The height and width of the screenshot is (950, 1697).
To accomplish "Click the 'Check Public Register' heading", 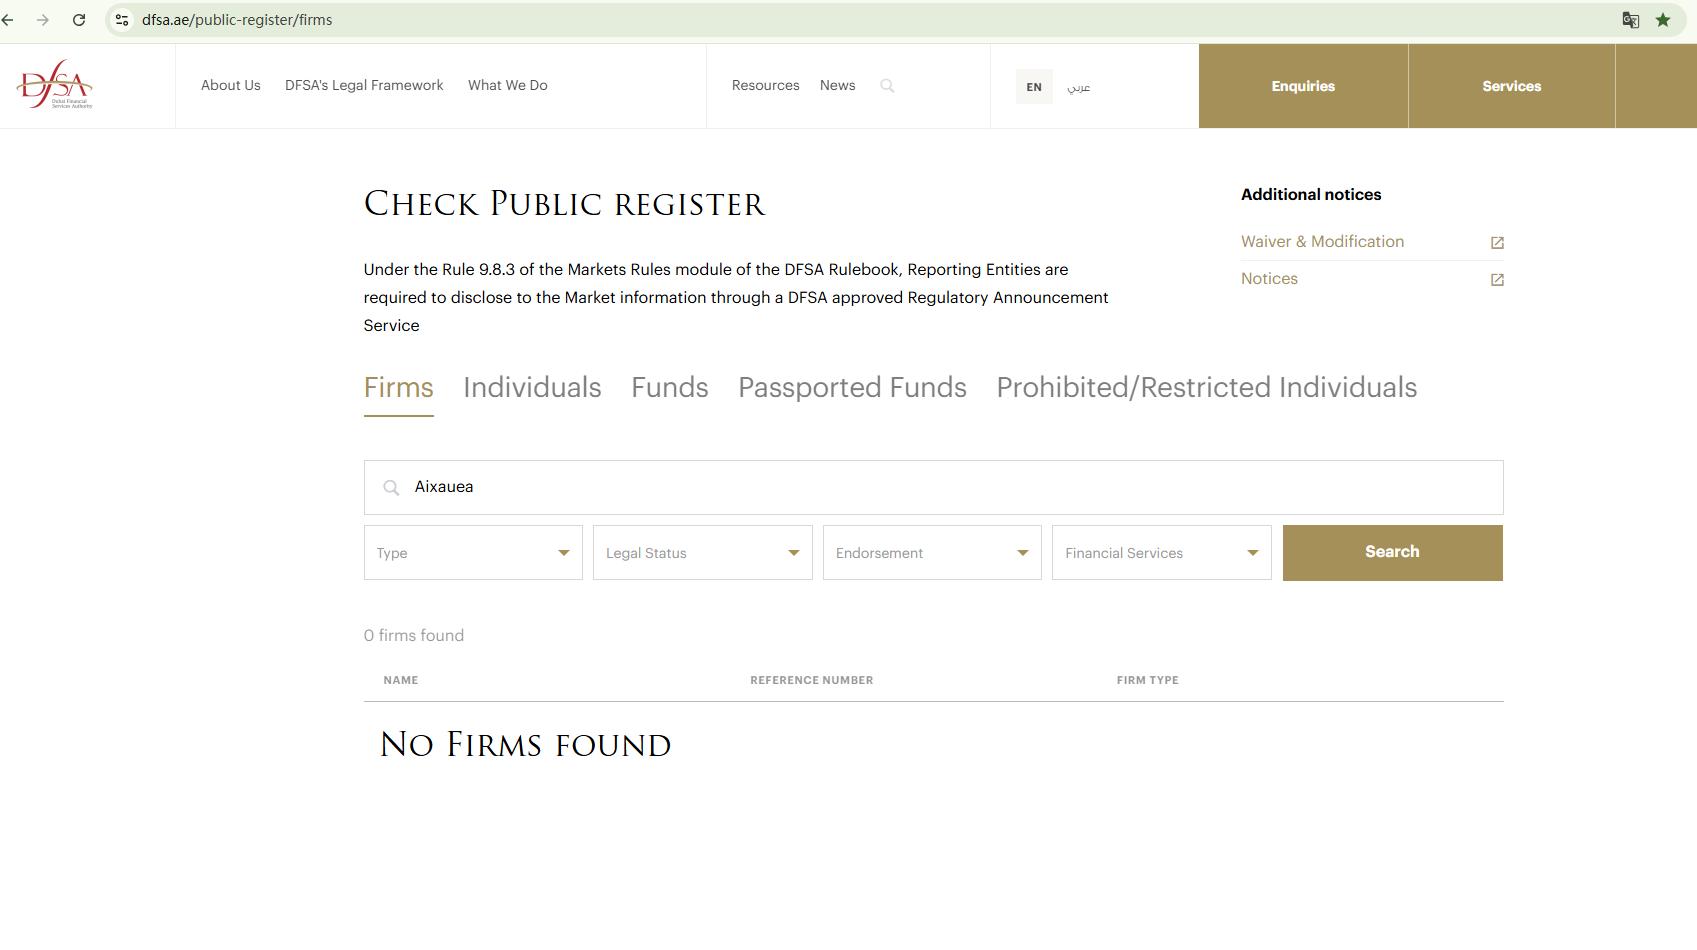I will 564,204.
